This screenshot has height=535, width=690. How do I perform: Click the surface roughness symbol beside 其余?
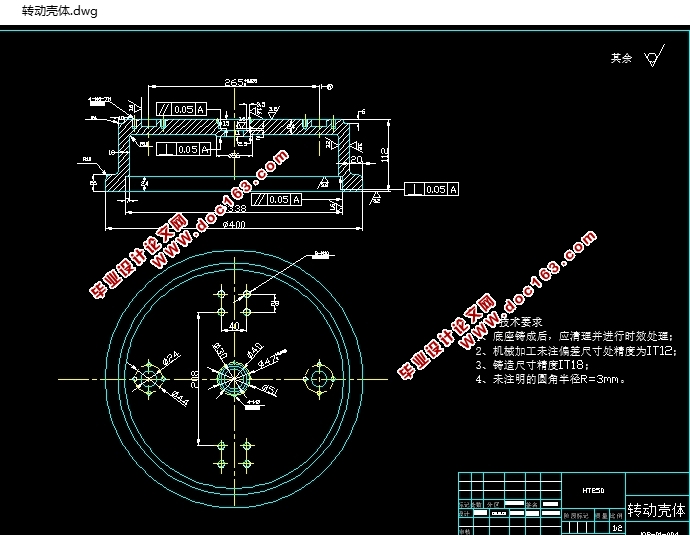point(654,56)
